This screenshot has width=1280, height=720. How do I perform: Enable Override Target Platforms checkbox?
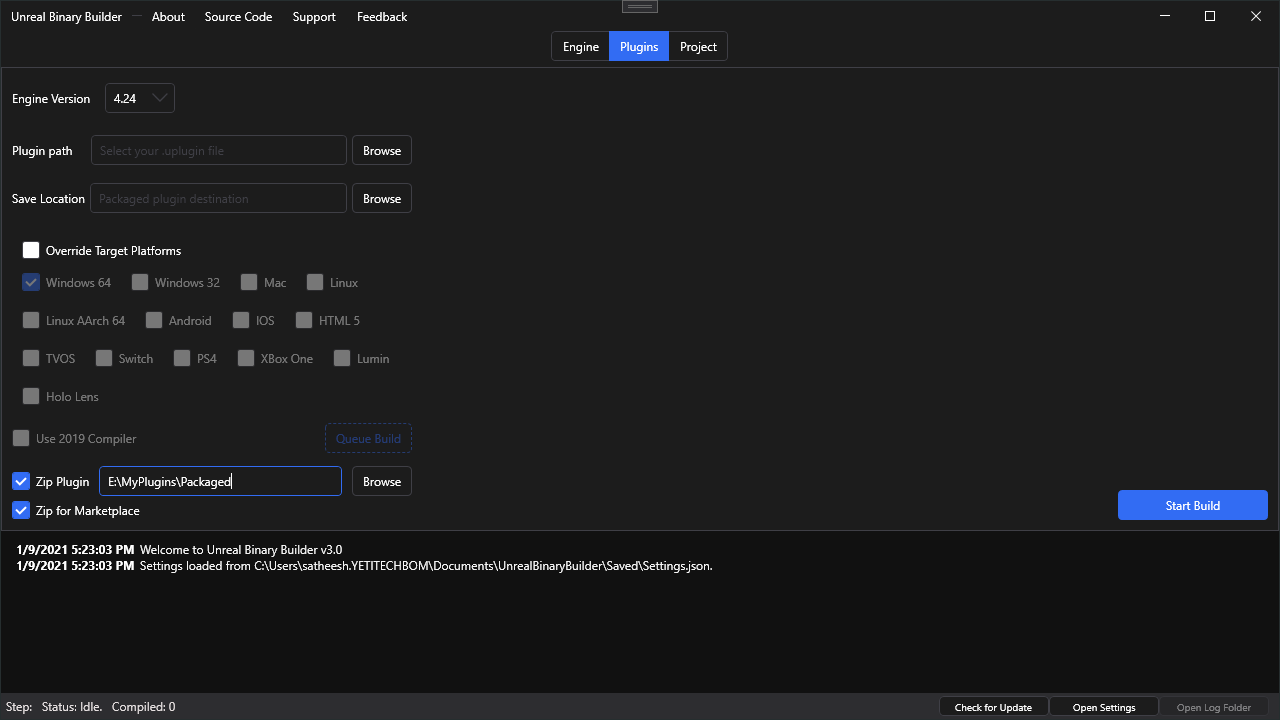pos(31,250)
